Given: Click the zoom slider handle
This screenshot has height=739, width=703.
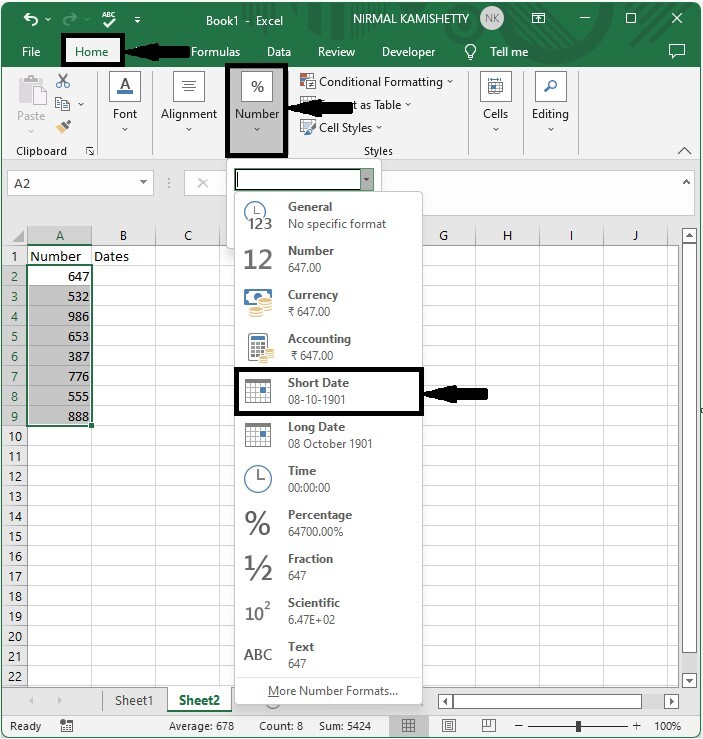Looking at the screenshot, I should tap(578, 726).
